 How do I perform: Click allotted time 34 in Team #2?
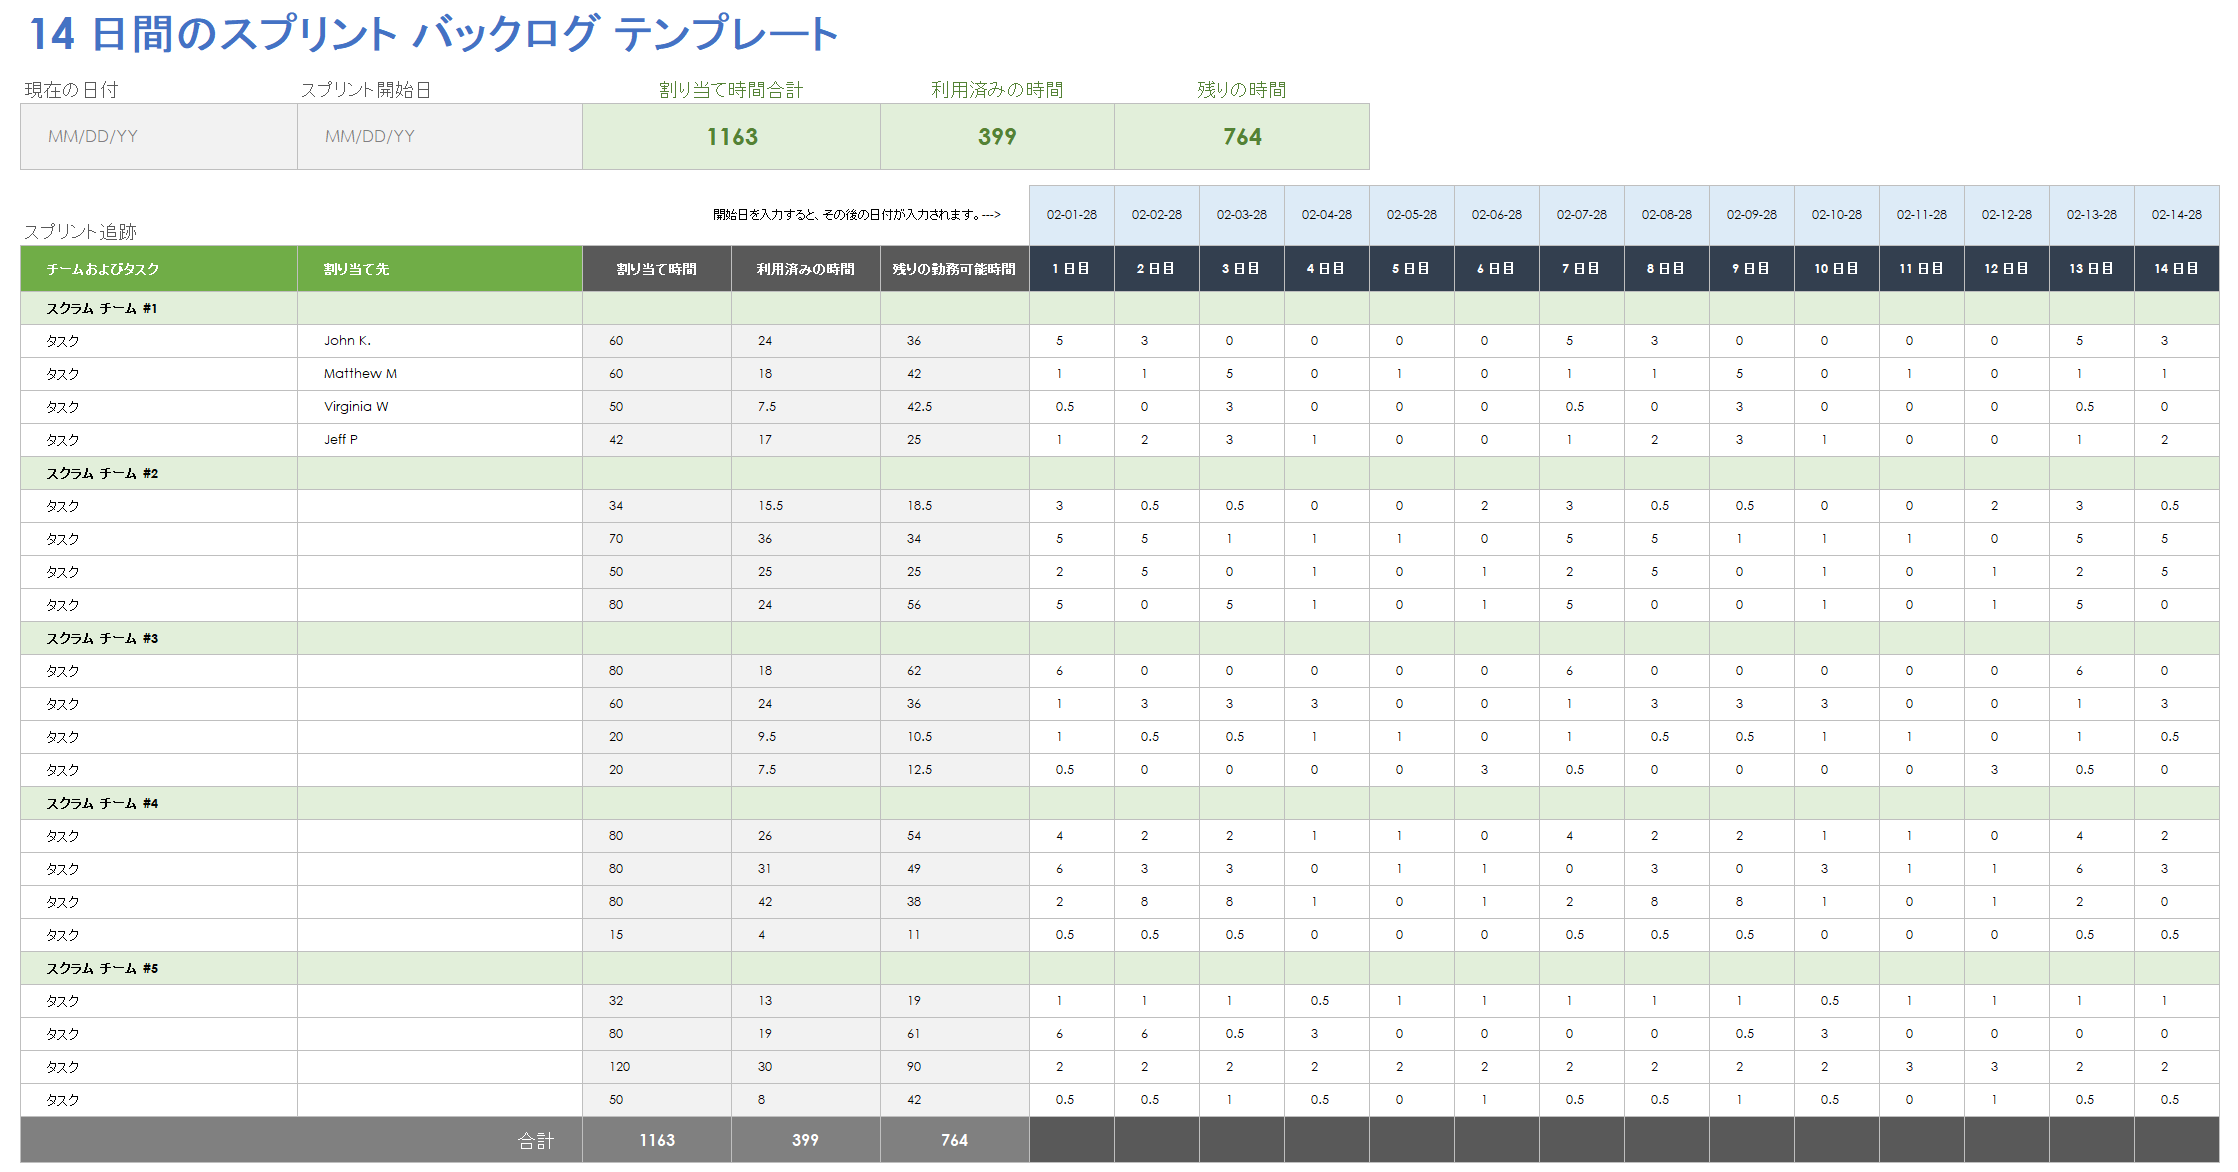(x=657, y=506)
